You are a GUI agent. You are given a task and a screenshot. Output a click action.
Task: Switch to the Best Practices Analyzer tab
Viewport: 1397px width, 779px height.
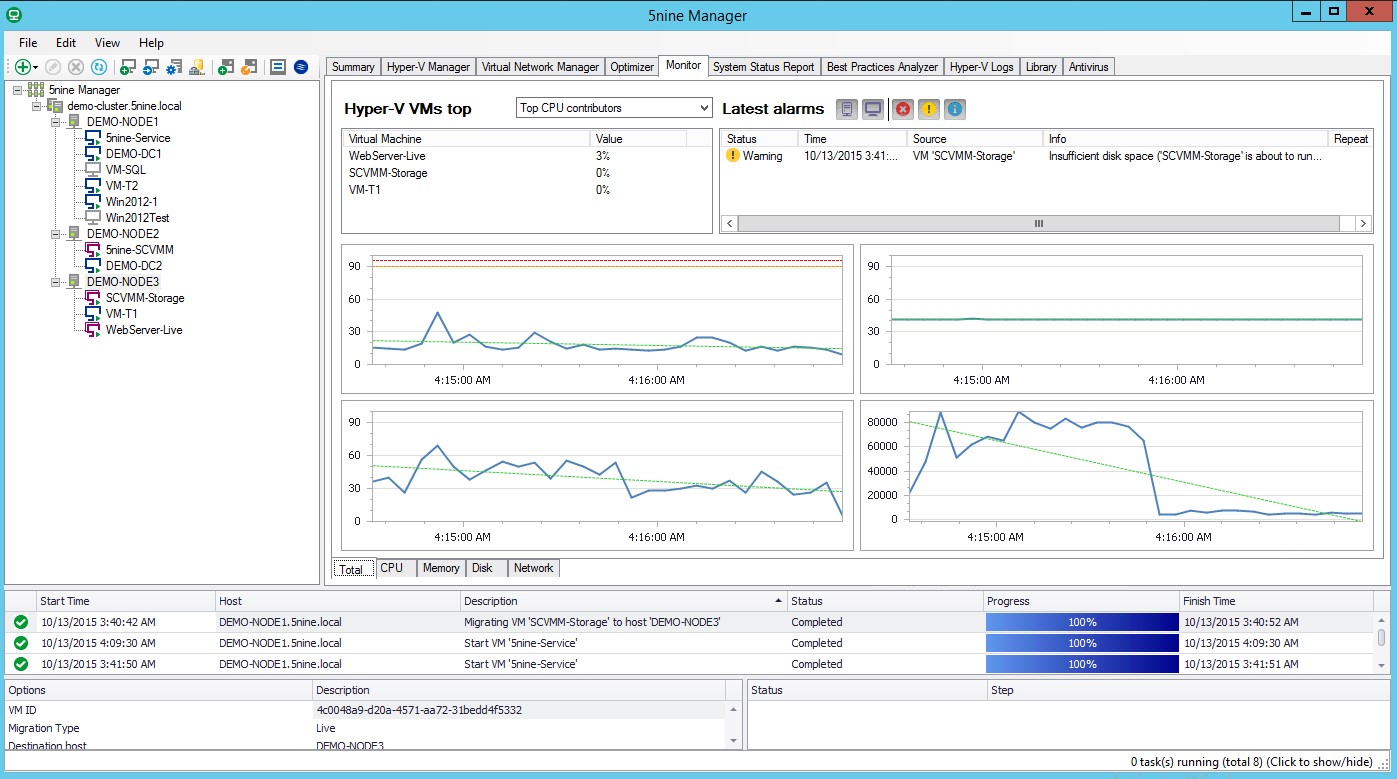pos(881,66)
